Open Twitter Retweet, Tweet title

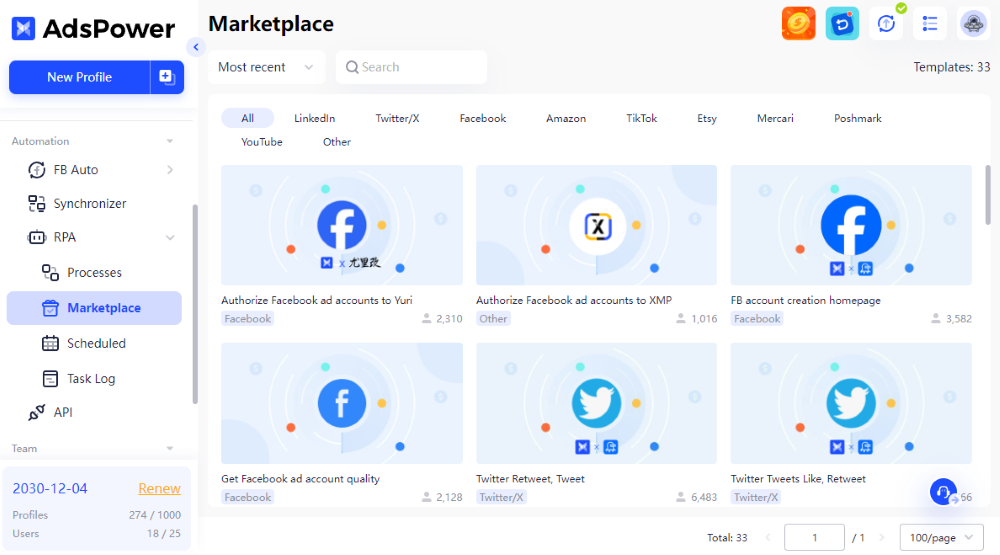click(530, 478)
